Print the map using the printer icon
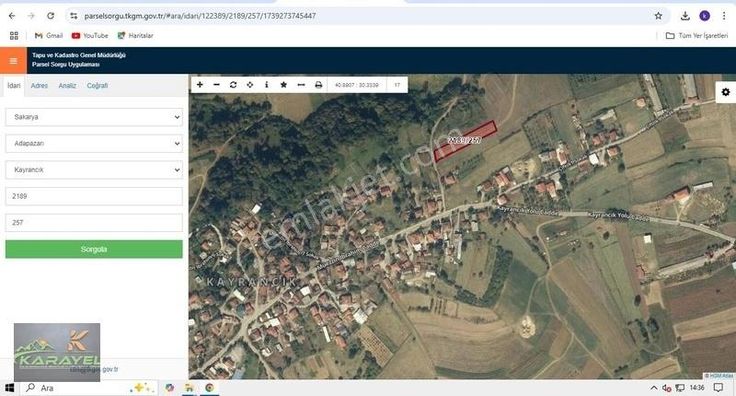The height and width of the screenshot is (396, 736). coord(318,85)
